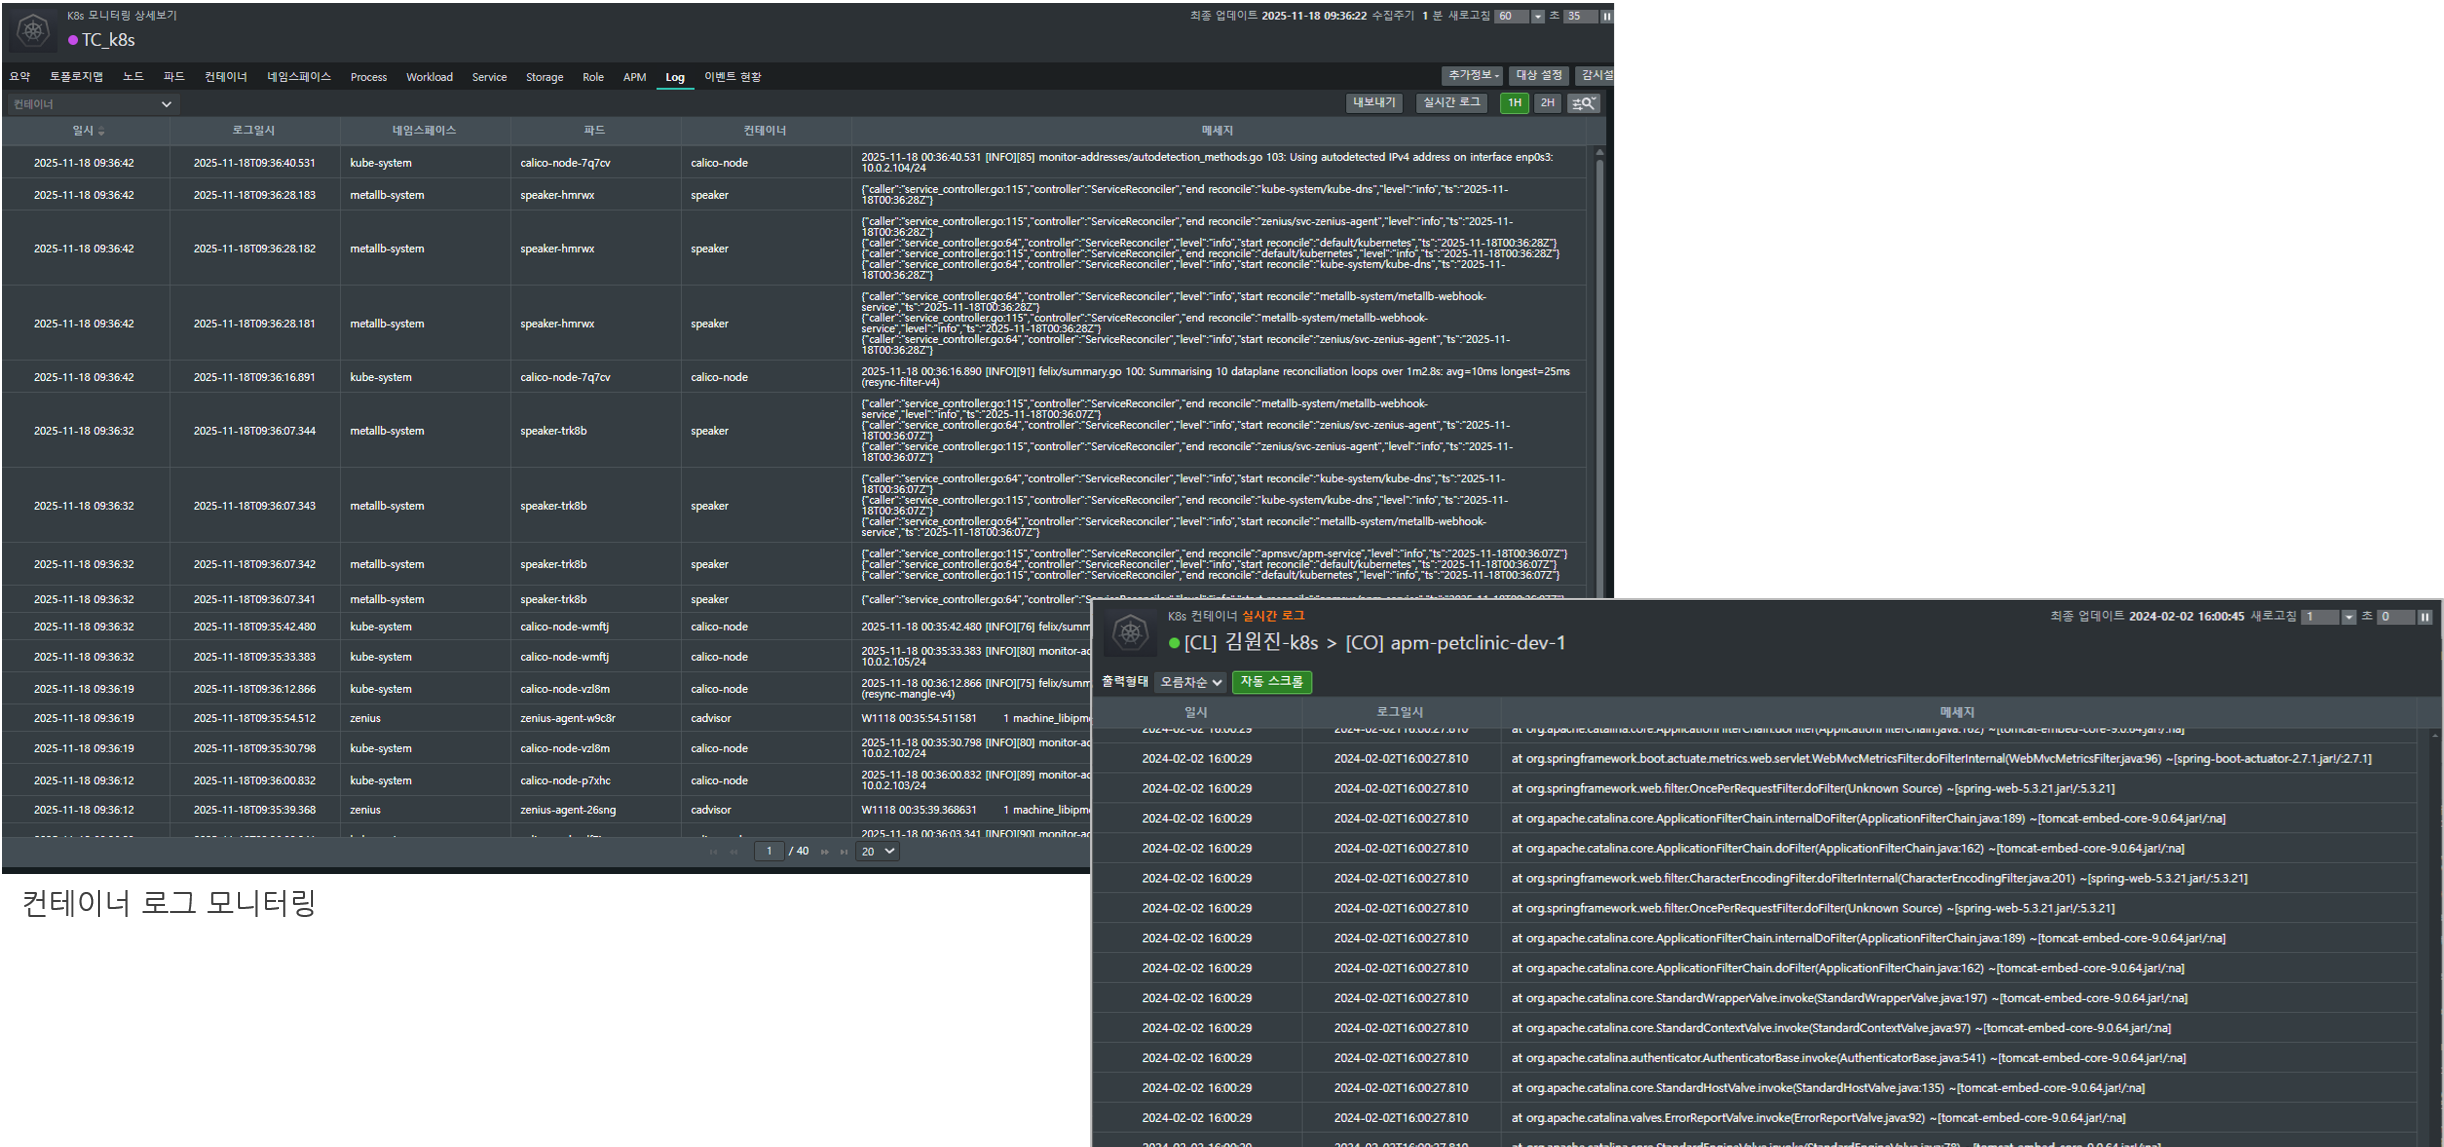Open the advanced search filter icon
2444x1147 pixels.
pyautogui.click(x=1583, y=103)
